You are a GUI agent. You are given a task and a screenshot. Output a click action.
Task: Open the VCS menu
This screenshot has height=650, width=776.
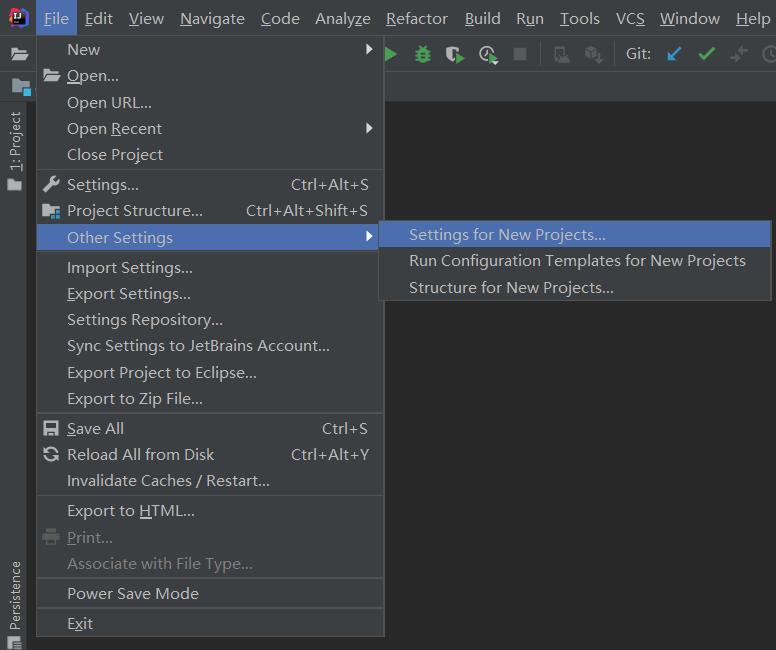click(x=630, y=18)
